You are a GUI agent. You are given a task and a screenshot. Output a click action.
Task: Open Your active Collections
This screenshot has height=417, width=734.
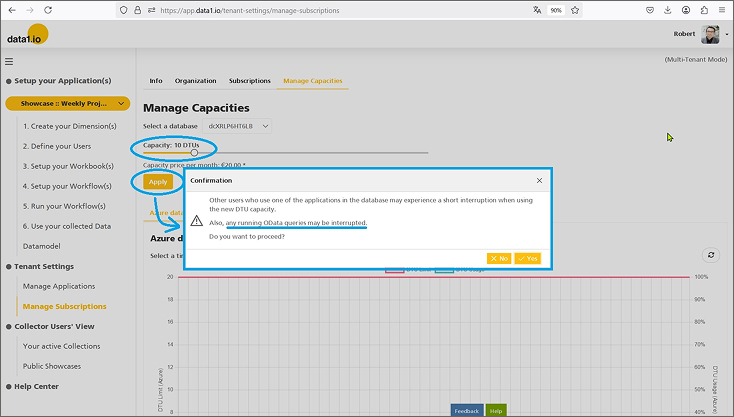coord(61,346)
